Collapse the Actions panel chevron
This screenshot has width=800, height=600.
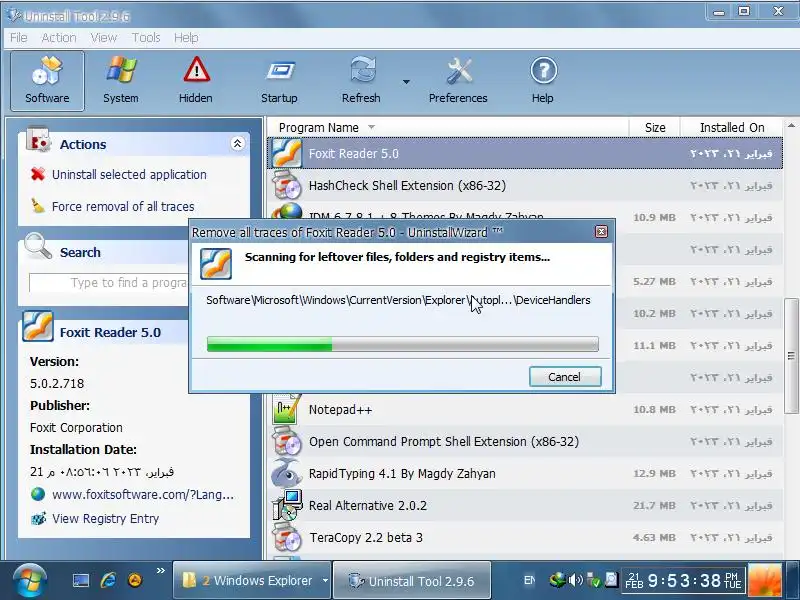pyautogui.click(x=237, y=143)
